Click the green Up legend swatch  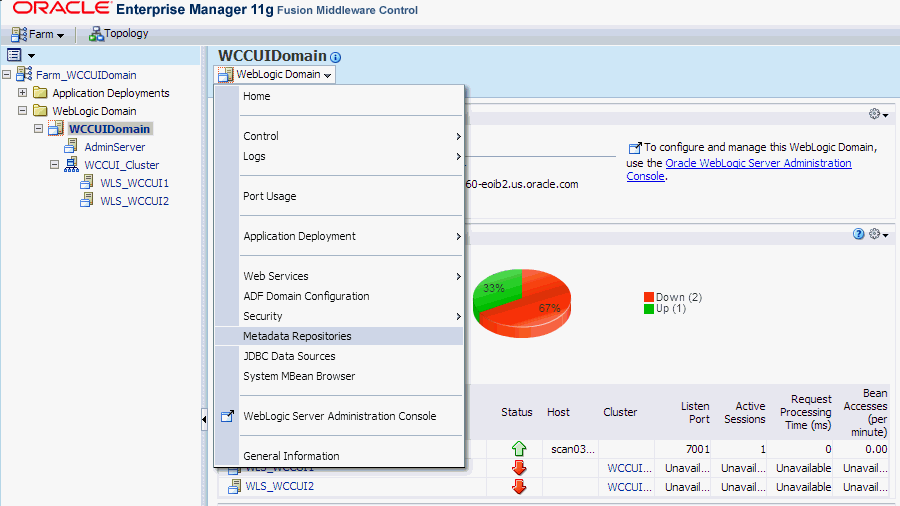(x=649, y=309)
